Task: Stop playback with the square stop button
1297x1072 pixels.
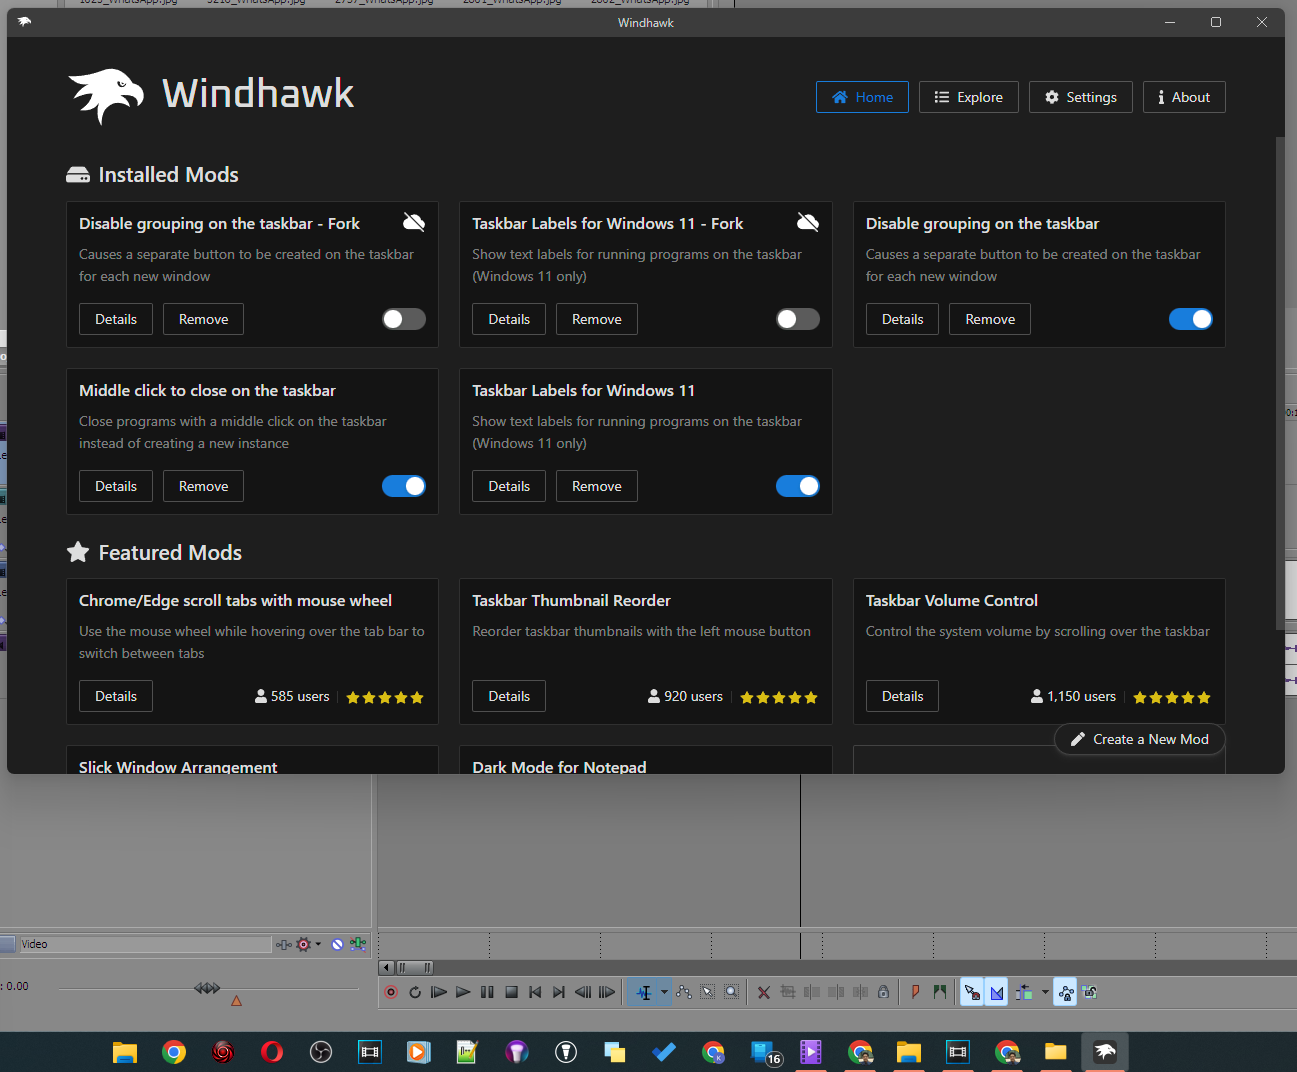Action: pyautogui.click(x=511, y=992)
